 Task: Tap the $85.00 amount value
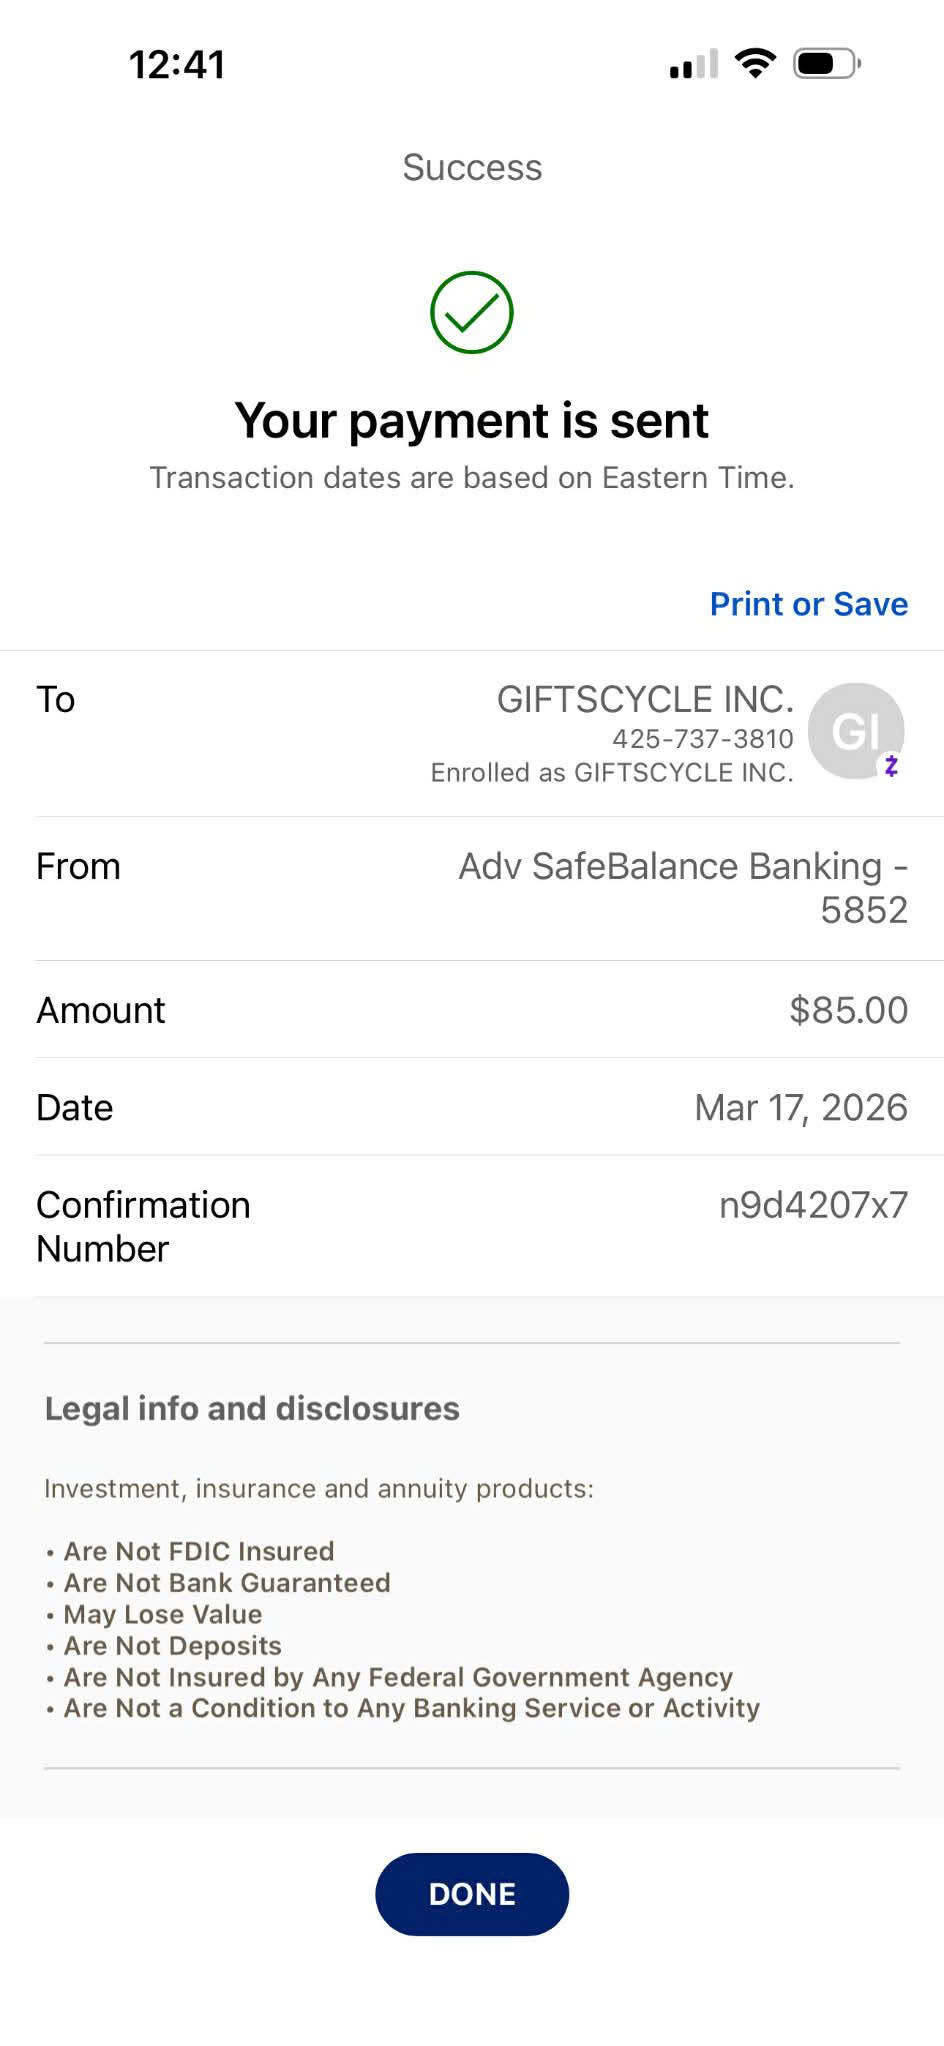tap(848, 1010)
